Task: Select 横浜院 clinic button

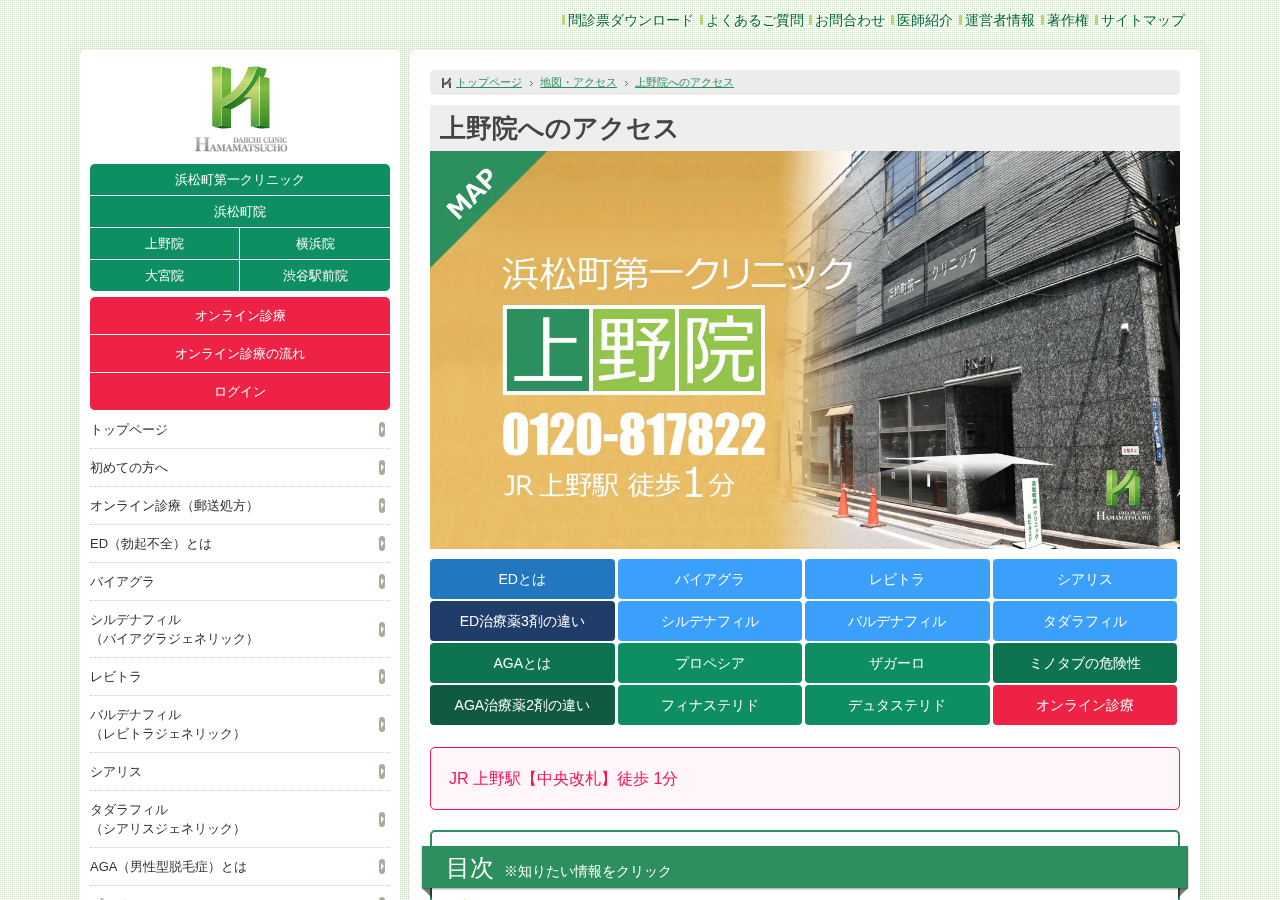Action: click(x=315, y=244)
